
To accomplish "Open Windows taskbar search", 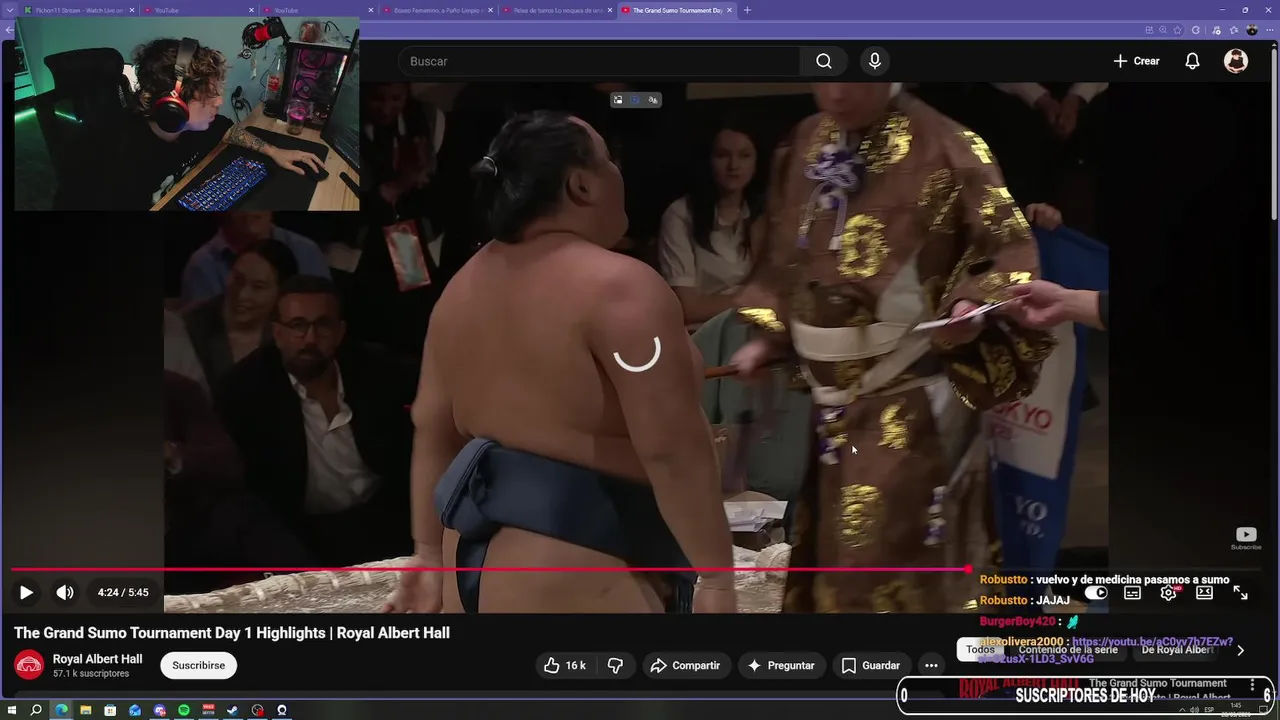I will pyautogui.click(x=36, y=710).
